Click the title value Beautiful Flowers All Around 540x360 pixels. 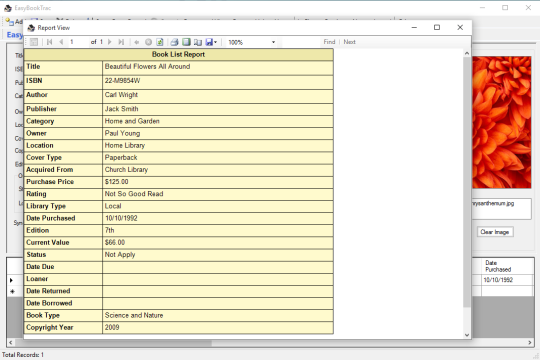click(x=147, y=66)
